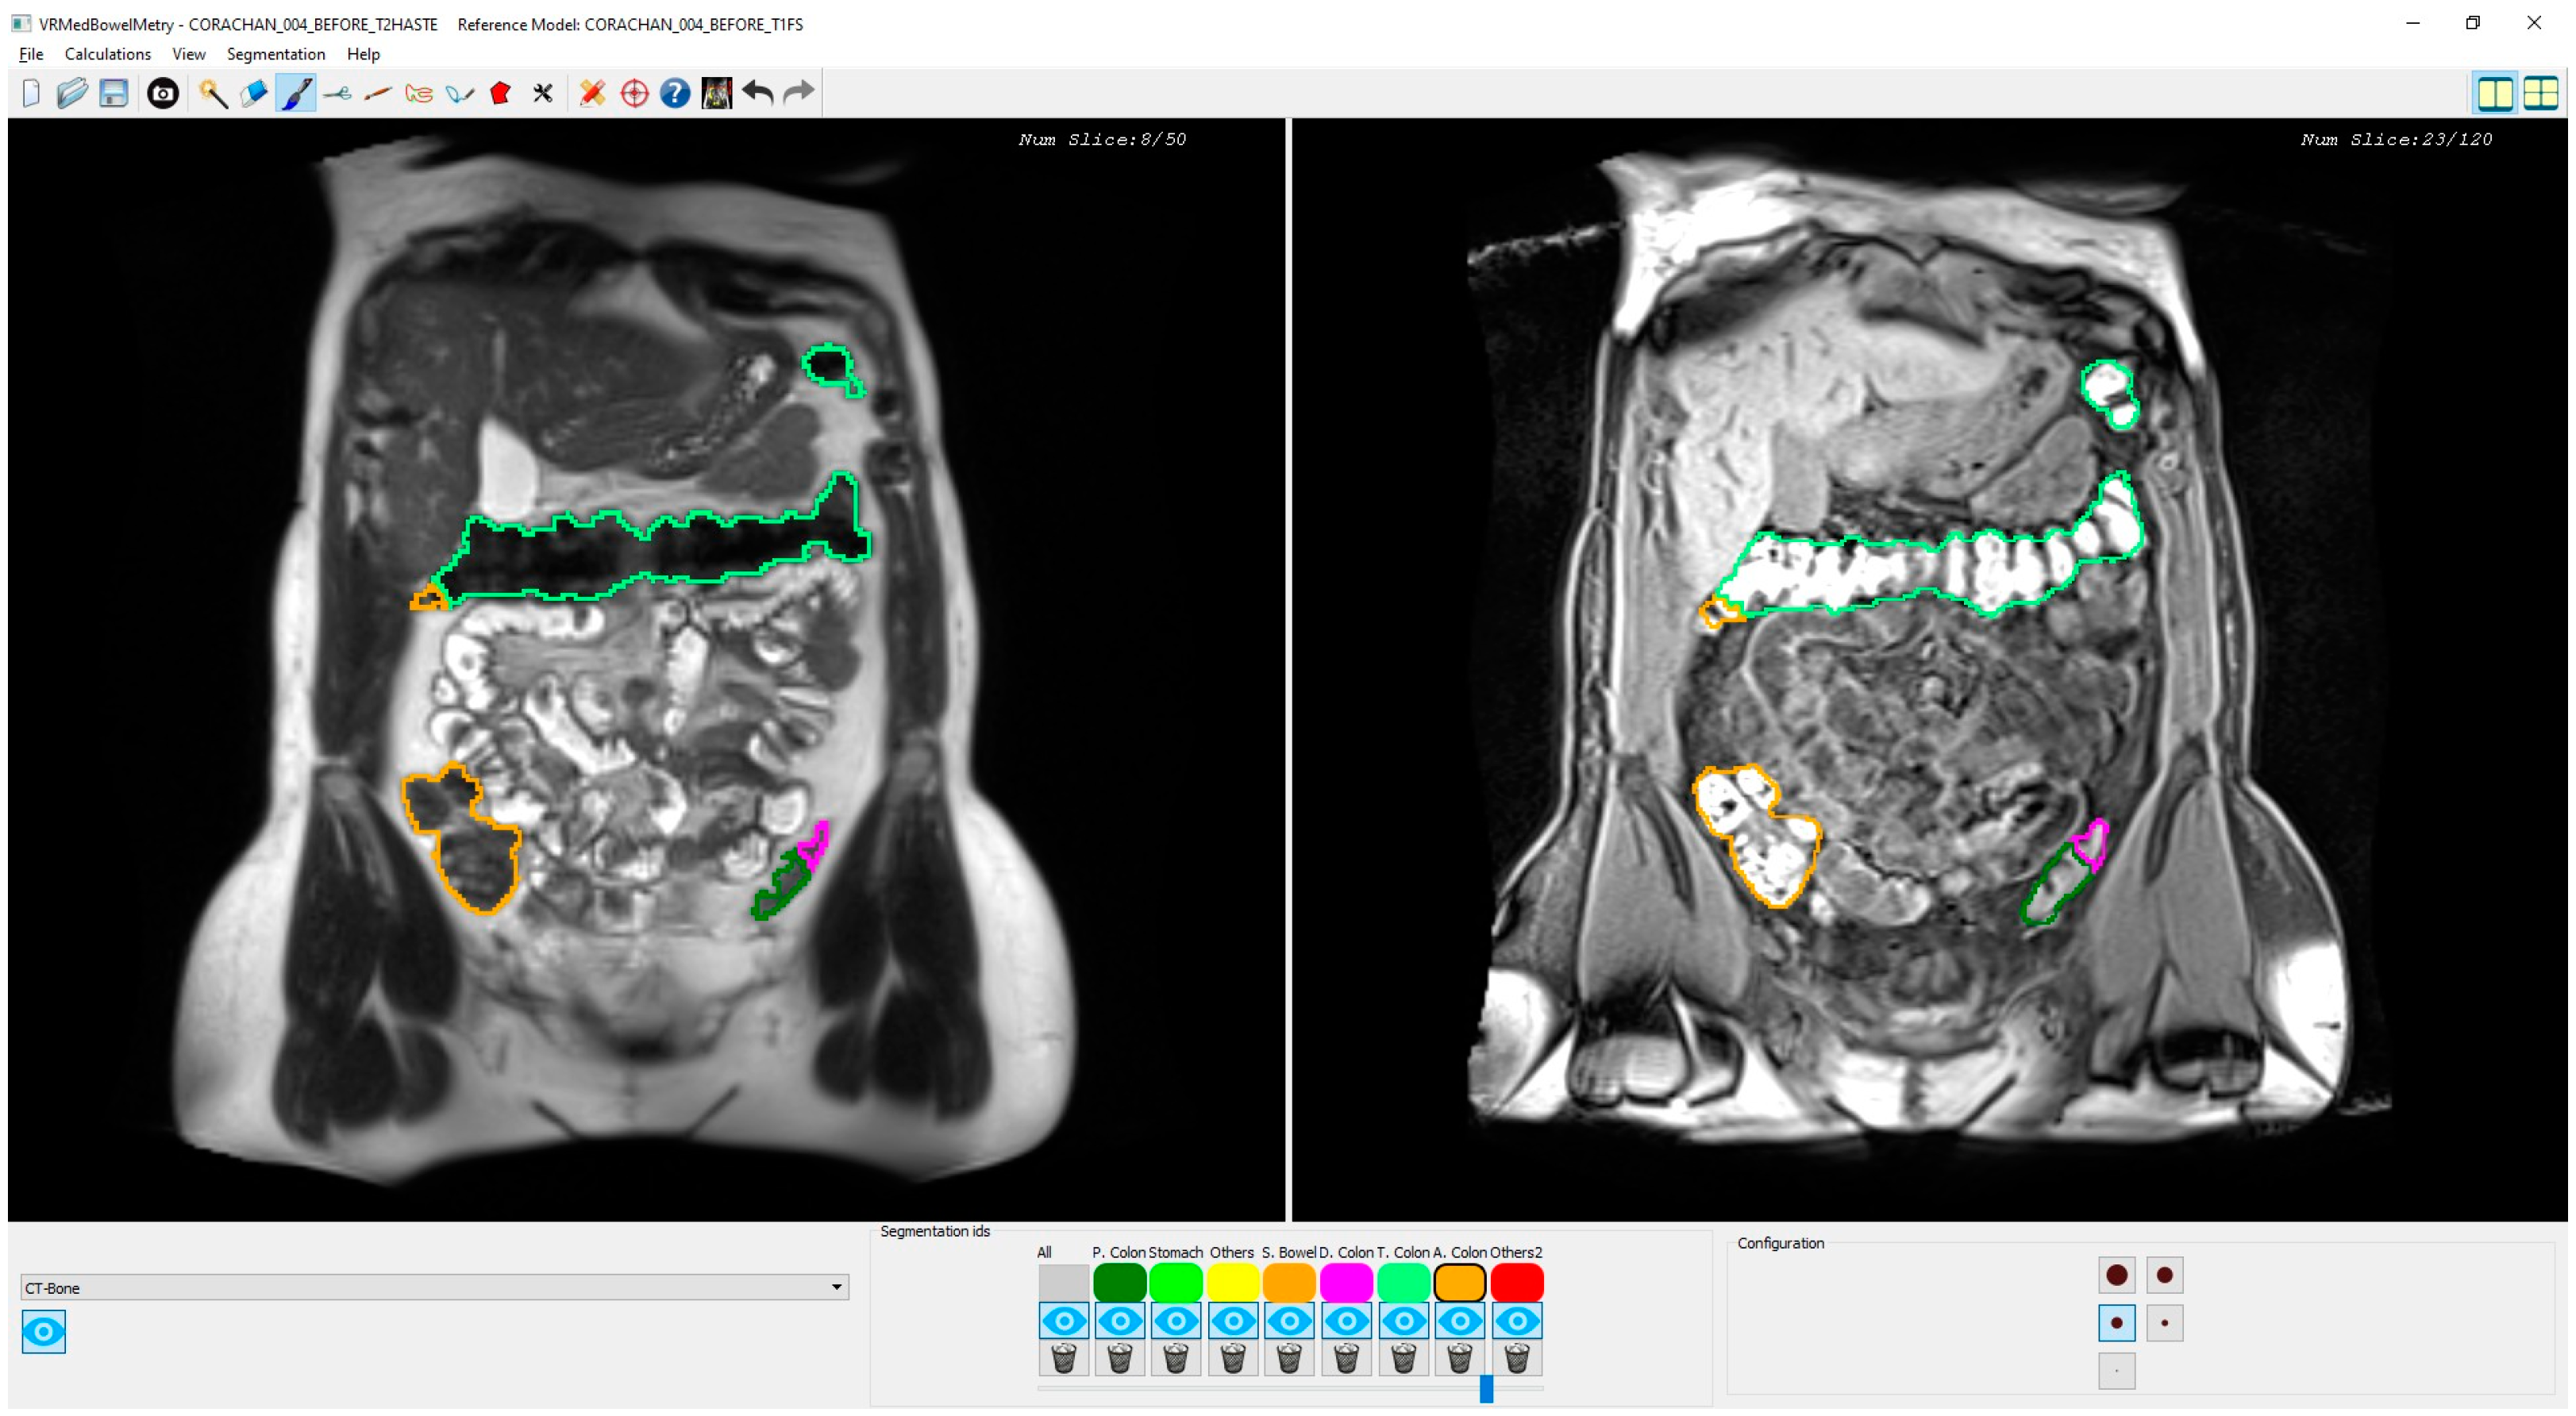Toggle the CT-Bone image visibility eye
This screenshot has width=2576, height=1416.
43,1331
